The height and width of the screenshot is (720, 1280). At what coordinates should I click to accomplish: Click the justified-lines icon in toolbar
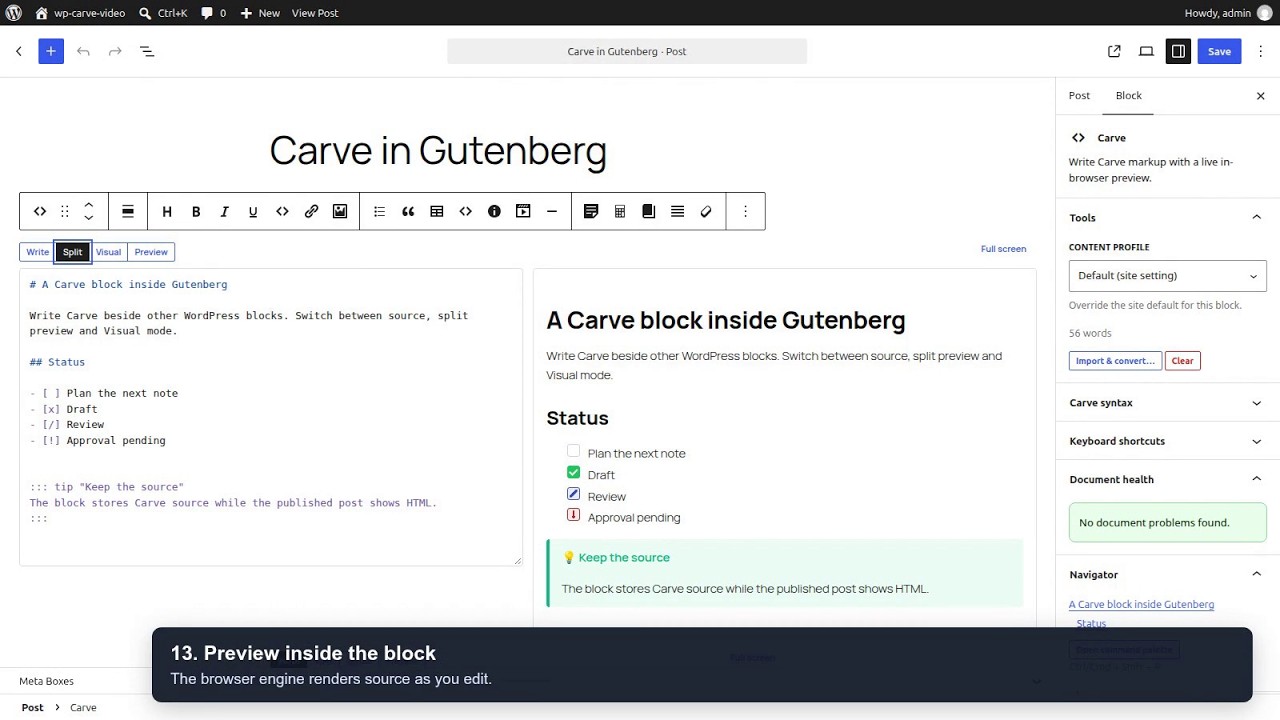(677, 211)
